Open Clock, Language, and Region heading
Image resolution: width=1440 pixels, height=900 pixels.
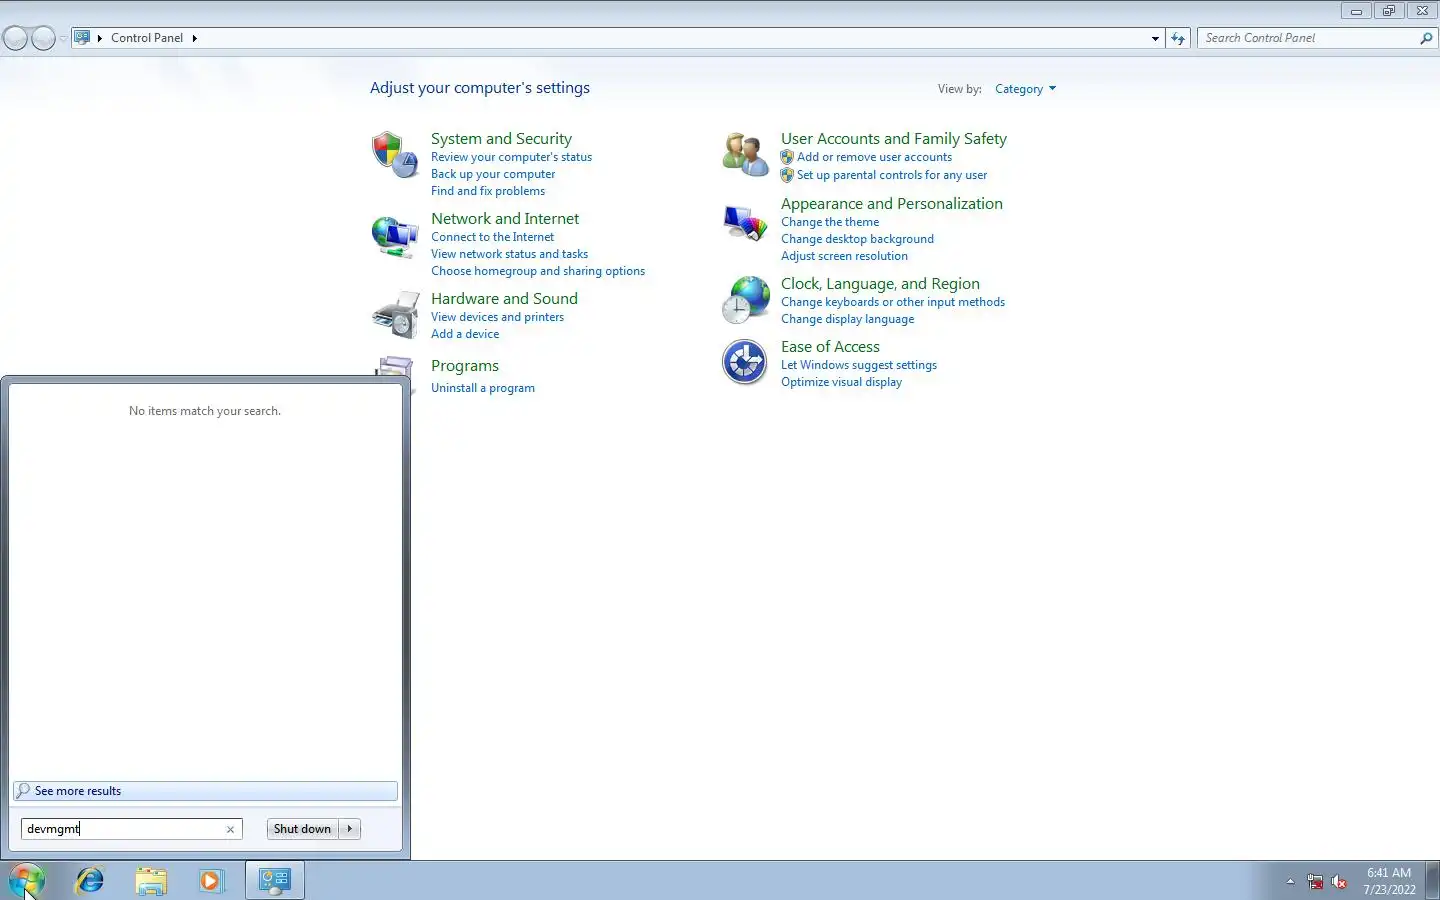(880, 284)
